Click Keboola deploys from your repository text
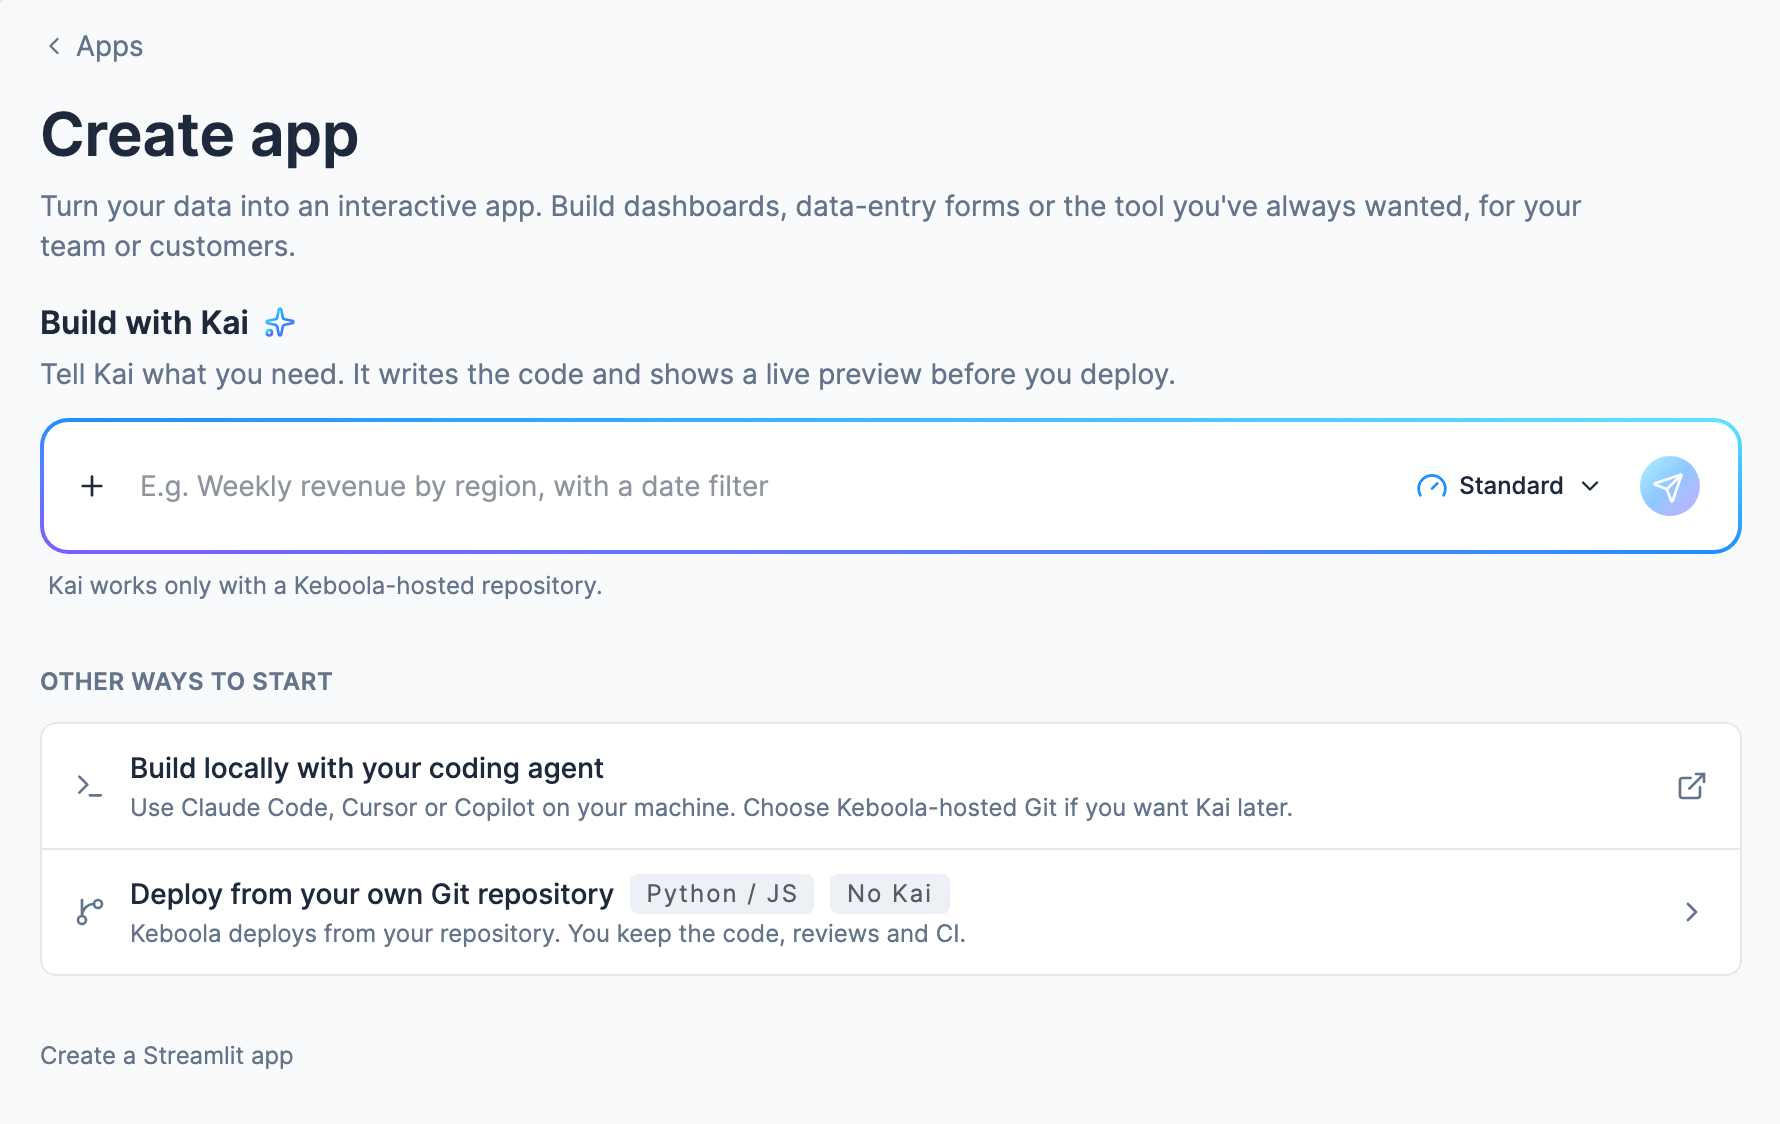The image size is (1780, 1124). (548, 934)
